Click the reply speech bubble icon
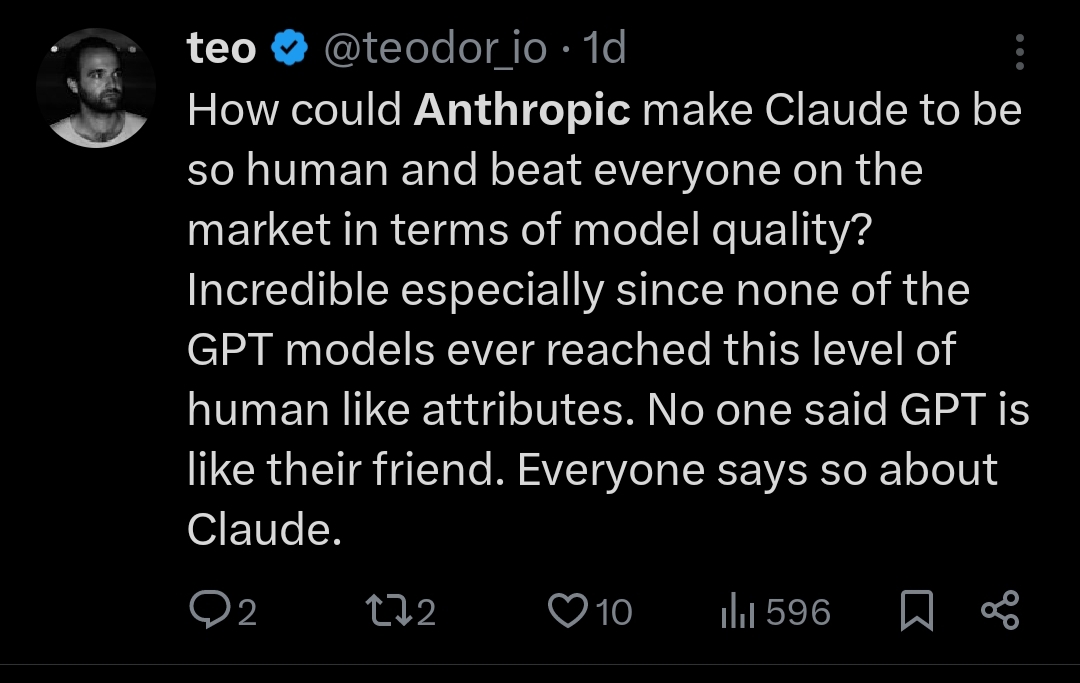Viewport: 1080px width, 683px height. point(206,611)
